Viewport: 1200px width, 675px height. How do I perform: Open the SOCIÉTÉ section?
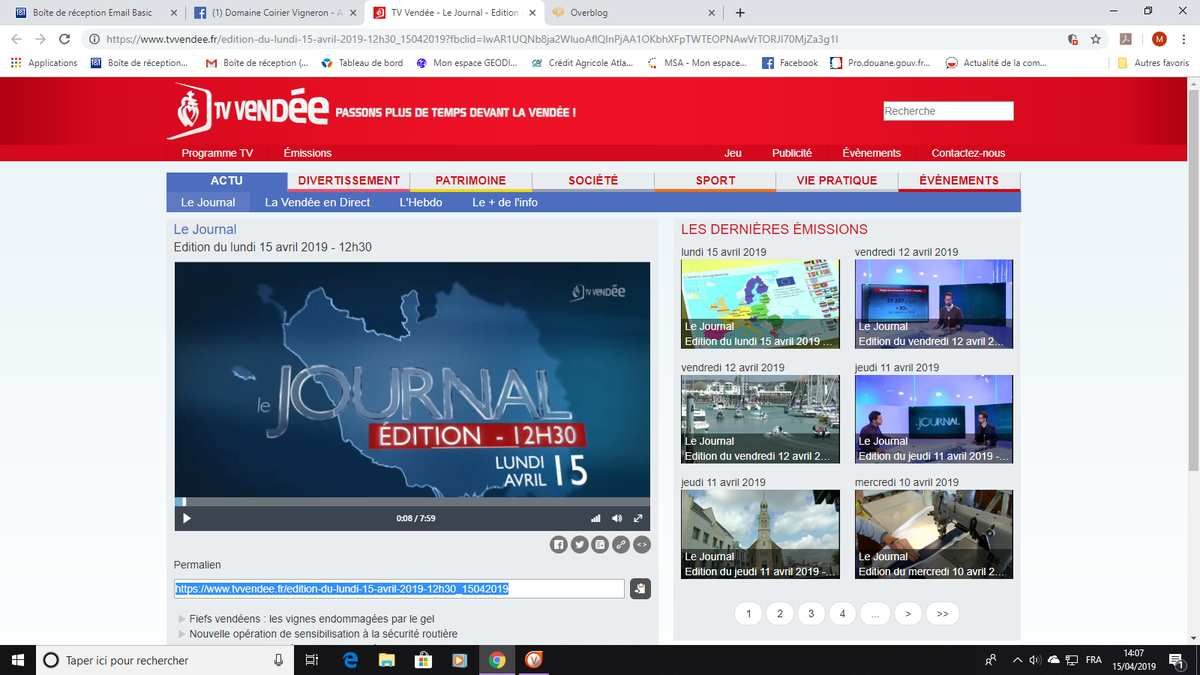[593, 181]
